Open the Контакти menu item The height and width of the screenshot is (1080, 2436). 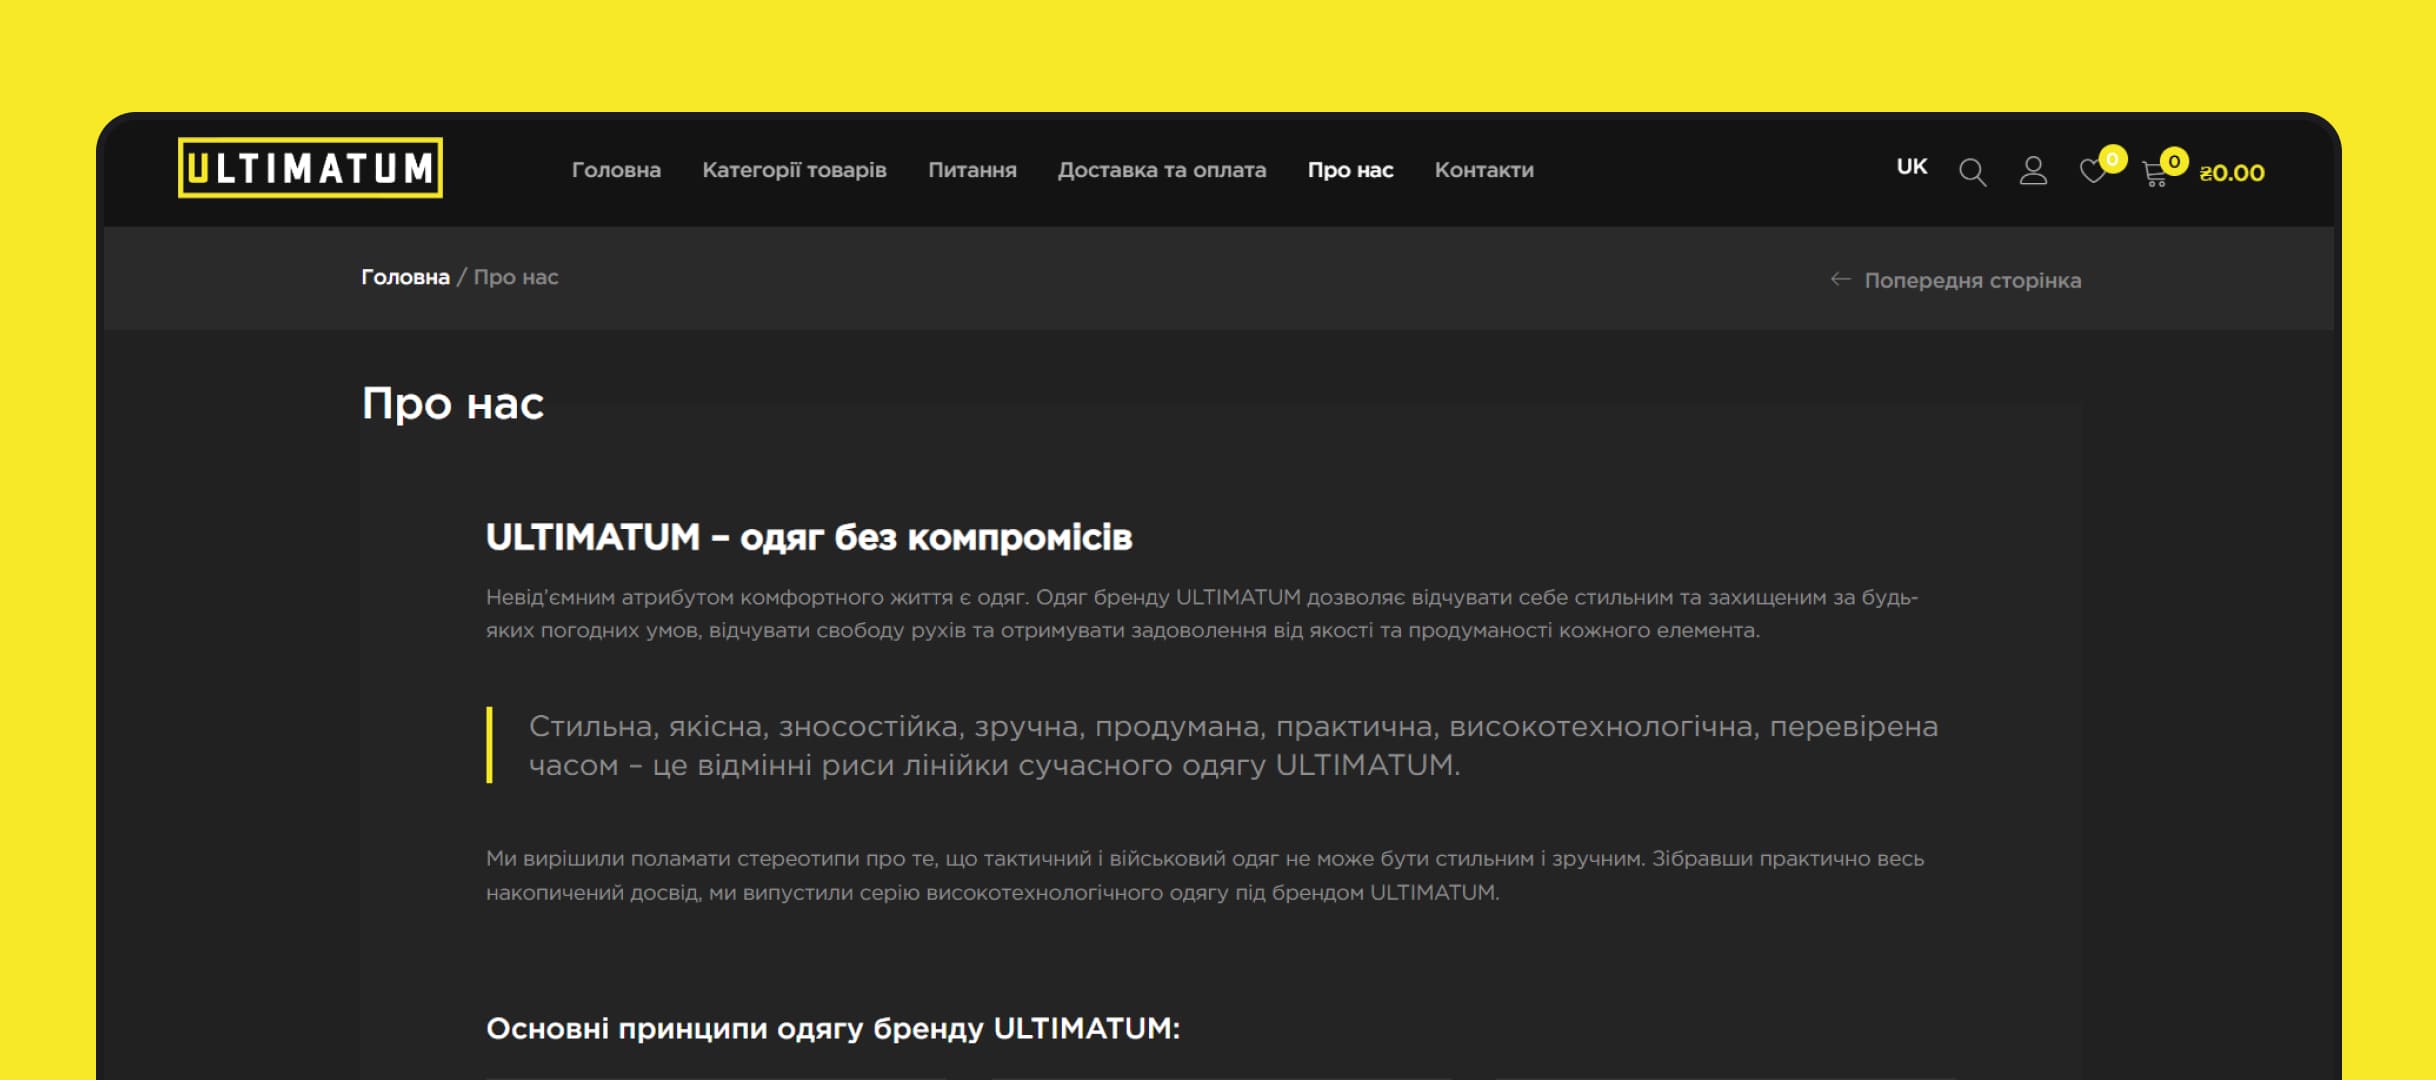(1484, 170)
